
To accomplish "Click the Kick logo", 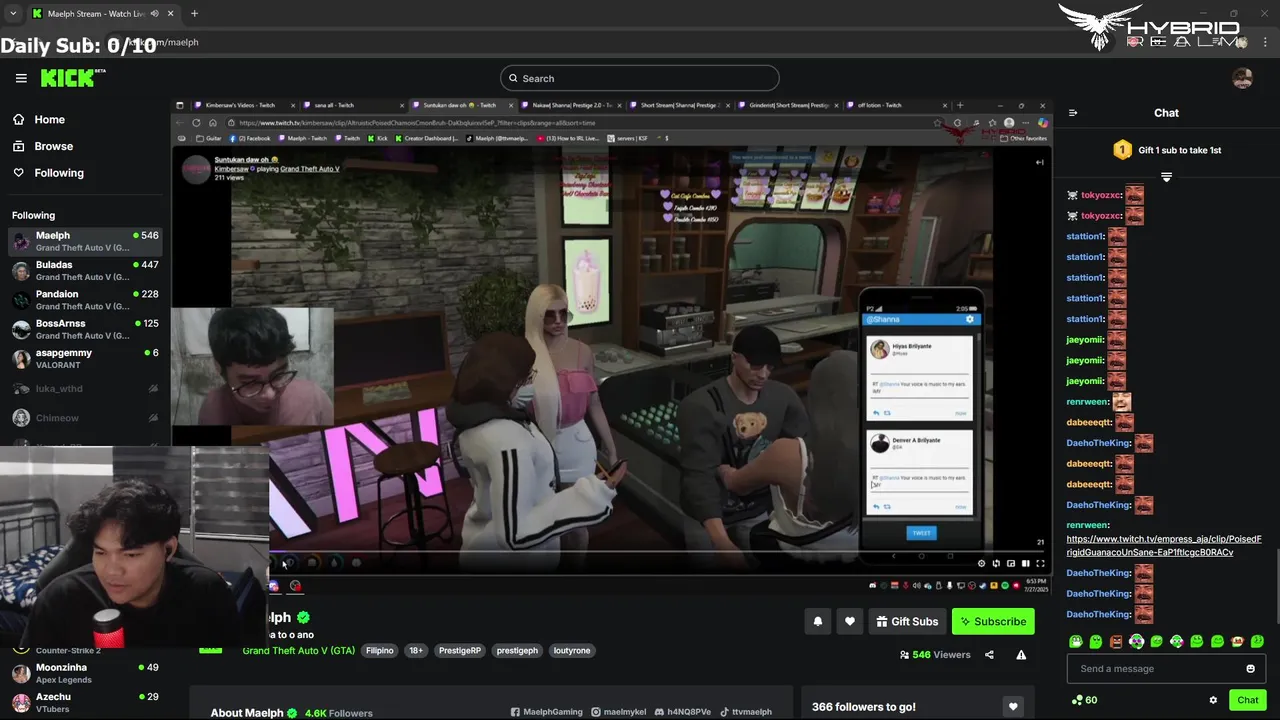I will tap(72, 78).
